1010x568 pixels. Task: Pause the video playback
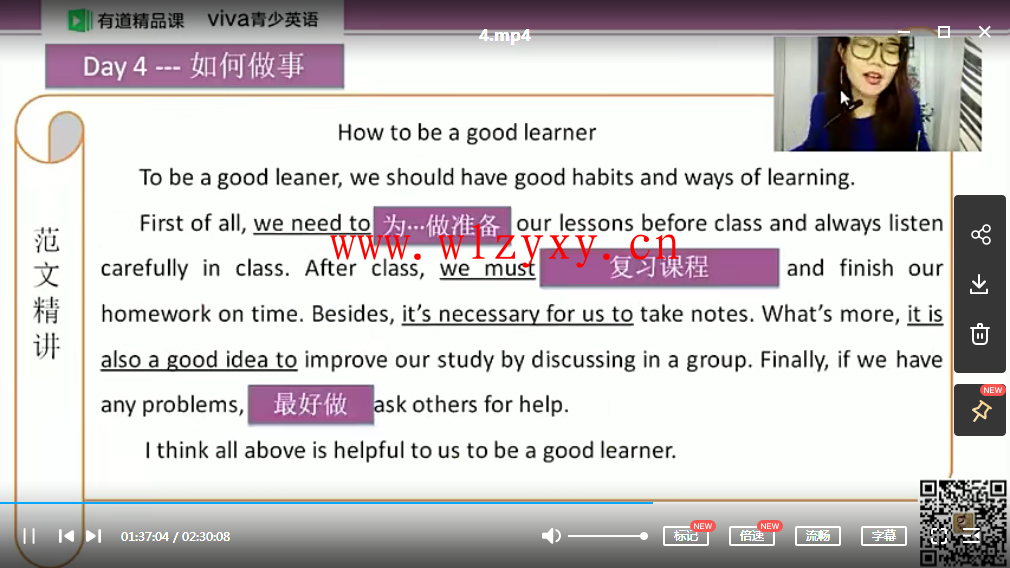(29, 536)
